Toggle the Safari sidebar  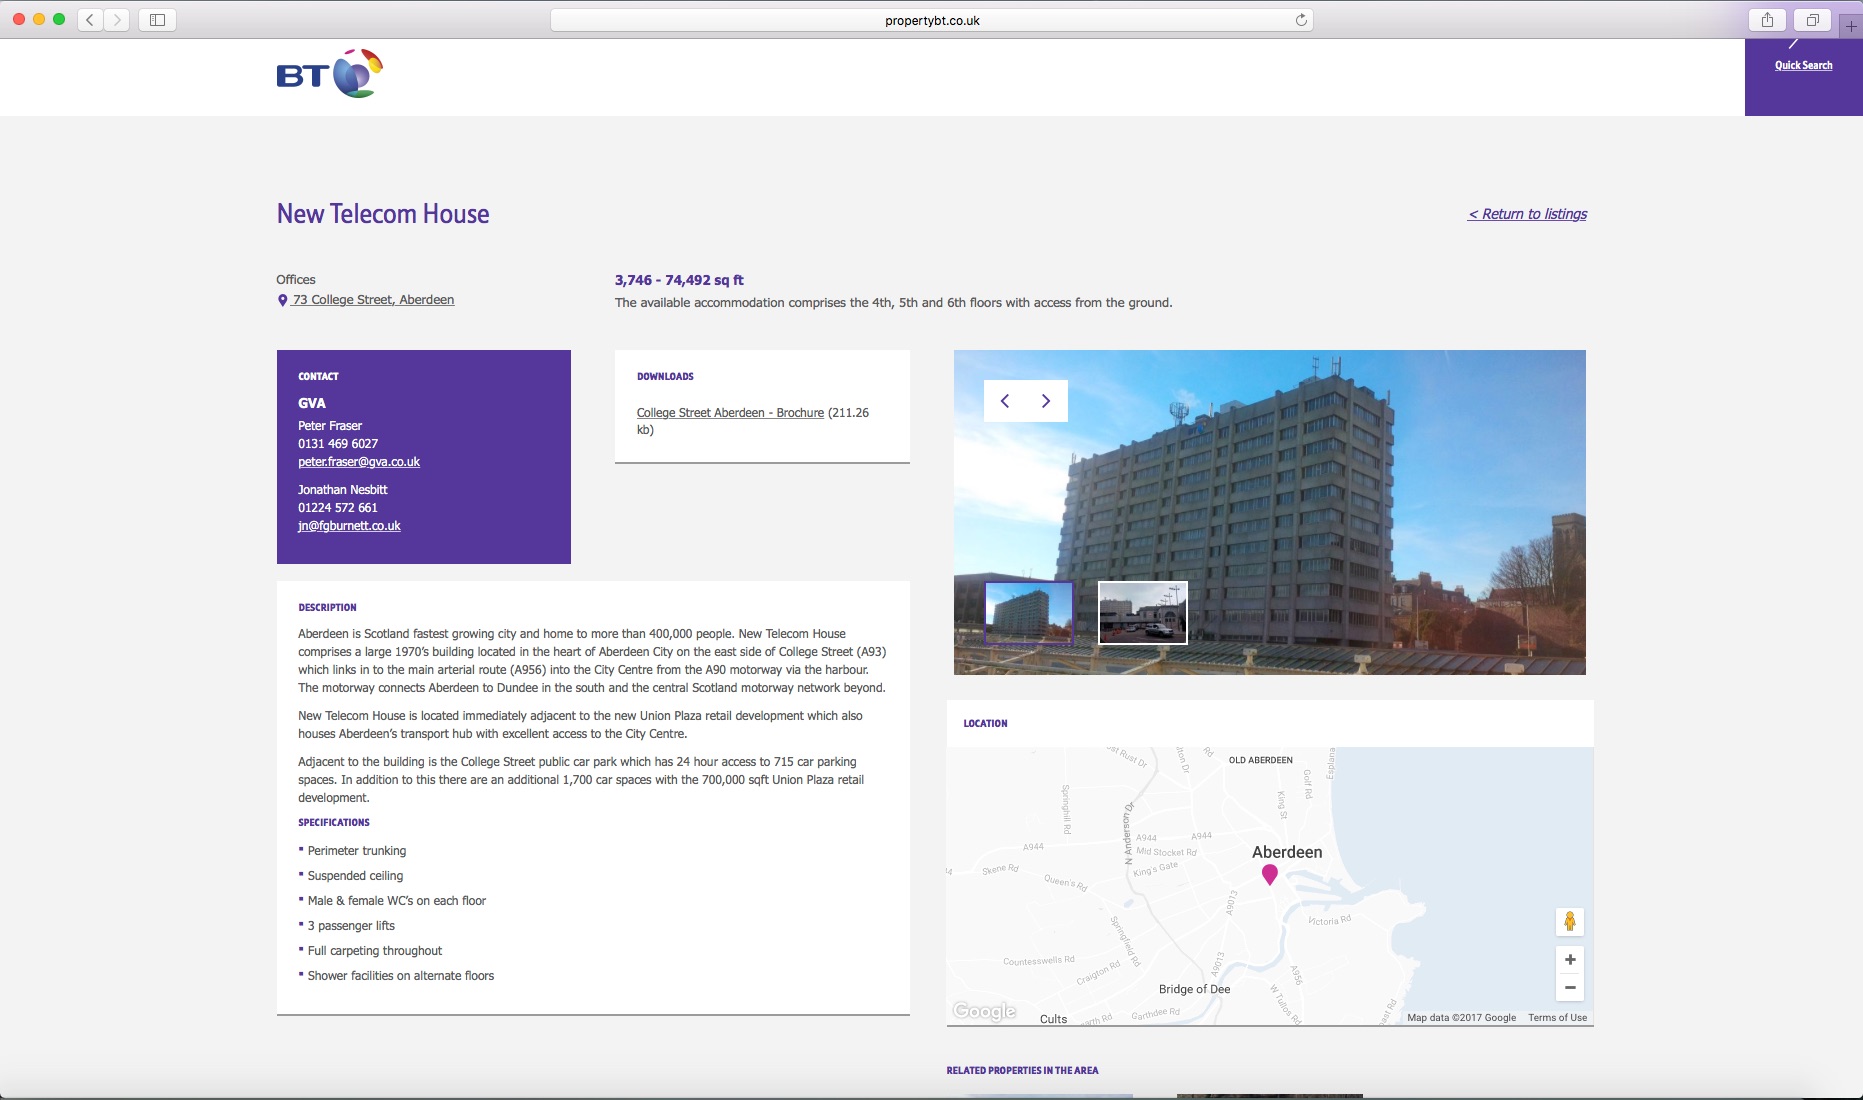coord(157,20)
